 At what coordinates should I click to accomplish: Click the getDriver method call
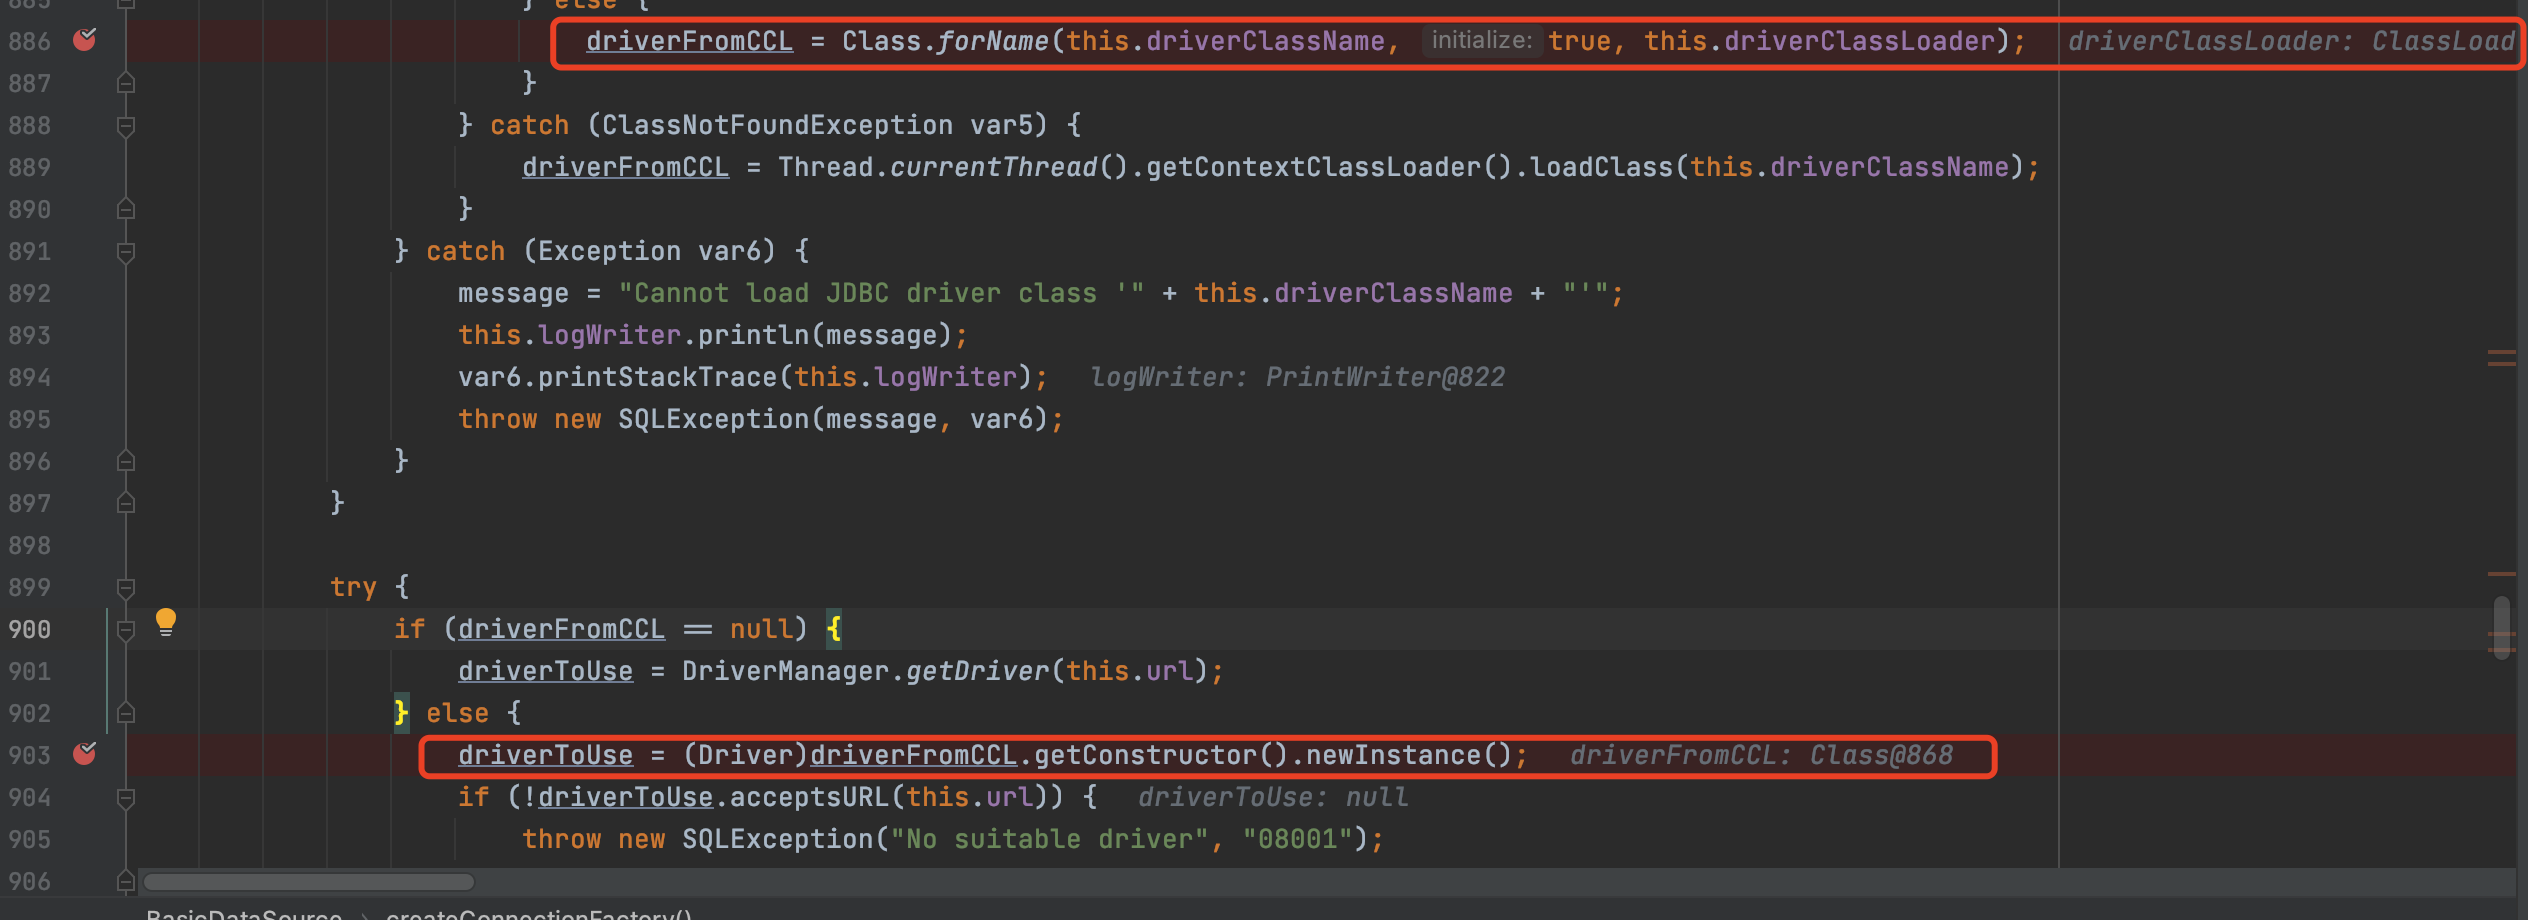[x=977, y=671]
